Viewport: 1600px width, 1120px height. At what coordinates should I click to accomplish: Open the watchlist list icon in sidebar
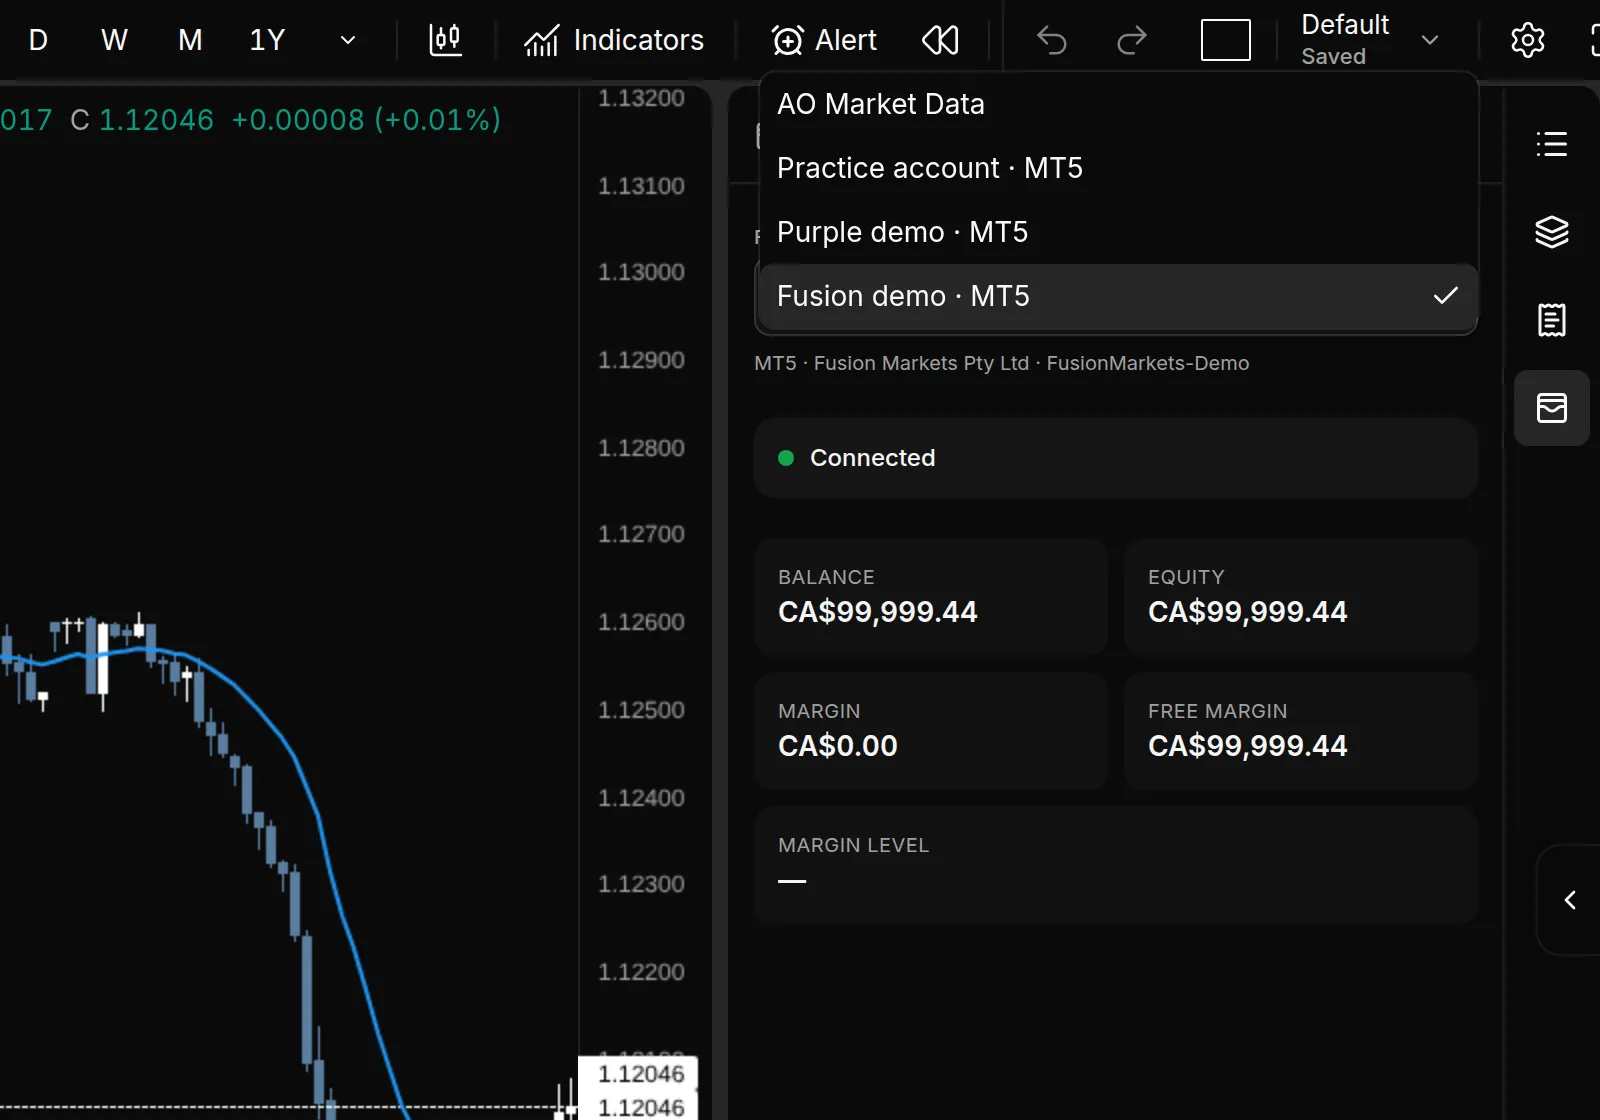1551,144
